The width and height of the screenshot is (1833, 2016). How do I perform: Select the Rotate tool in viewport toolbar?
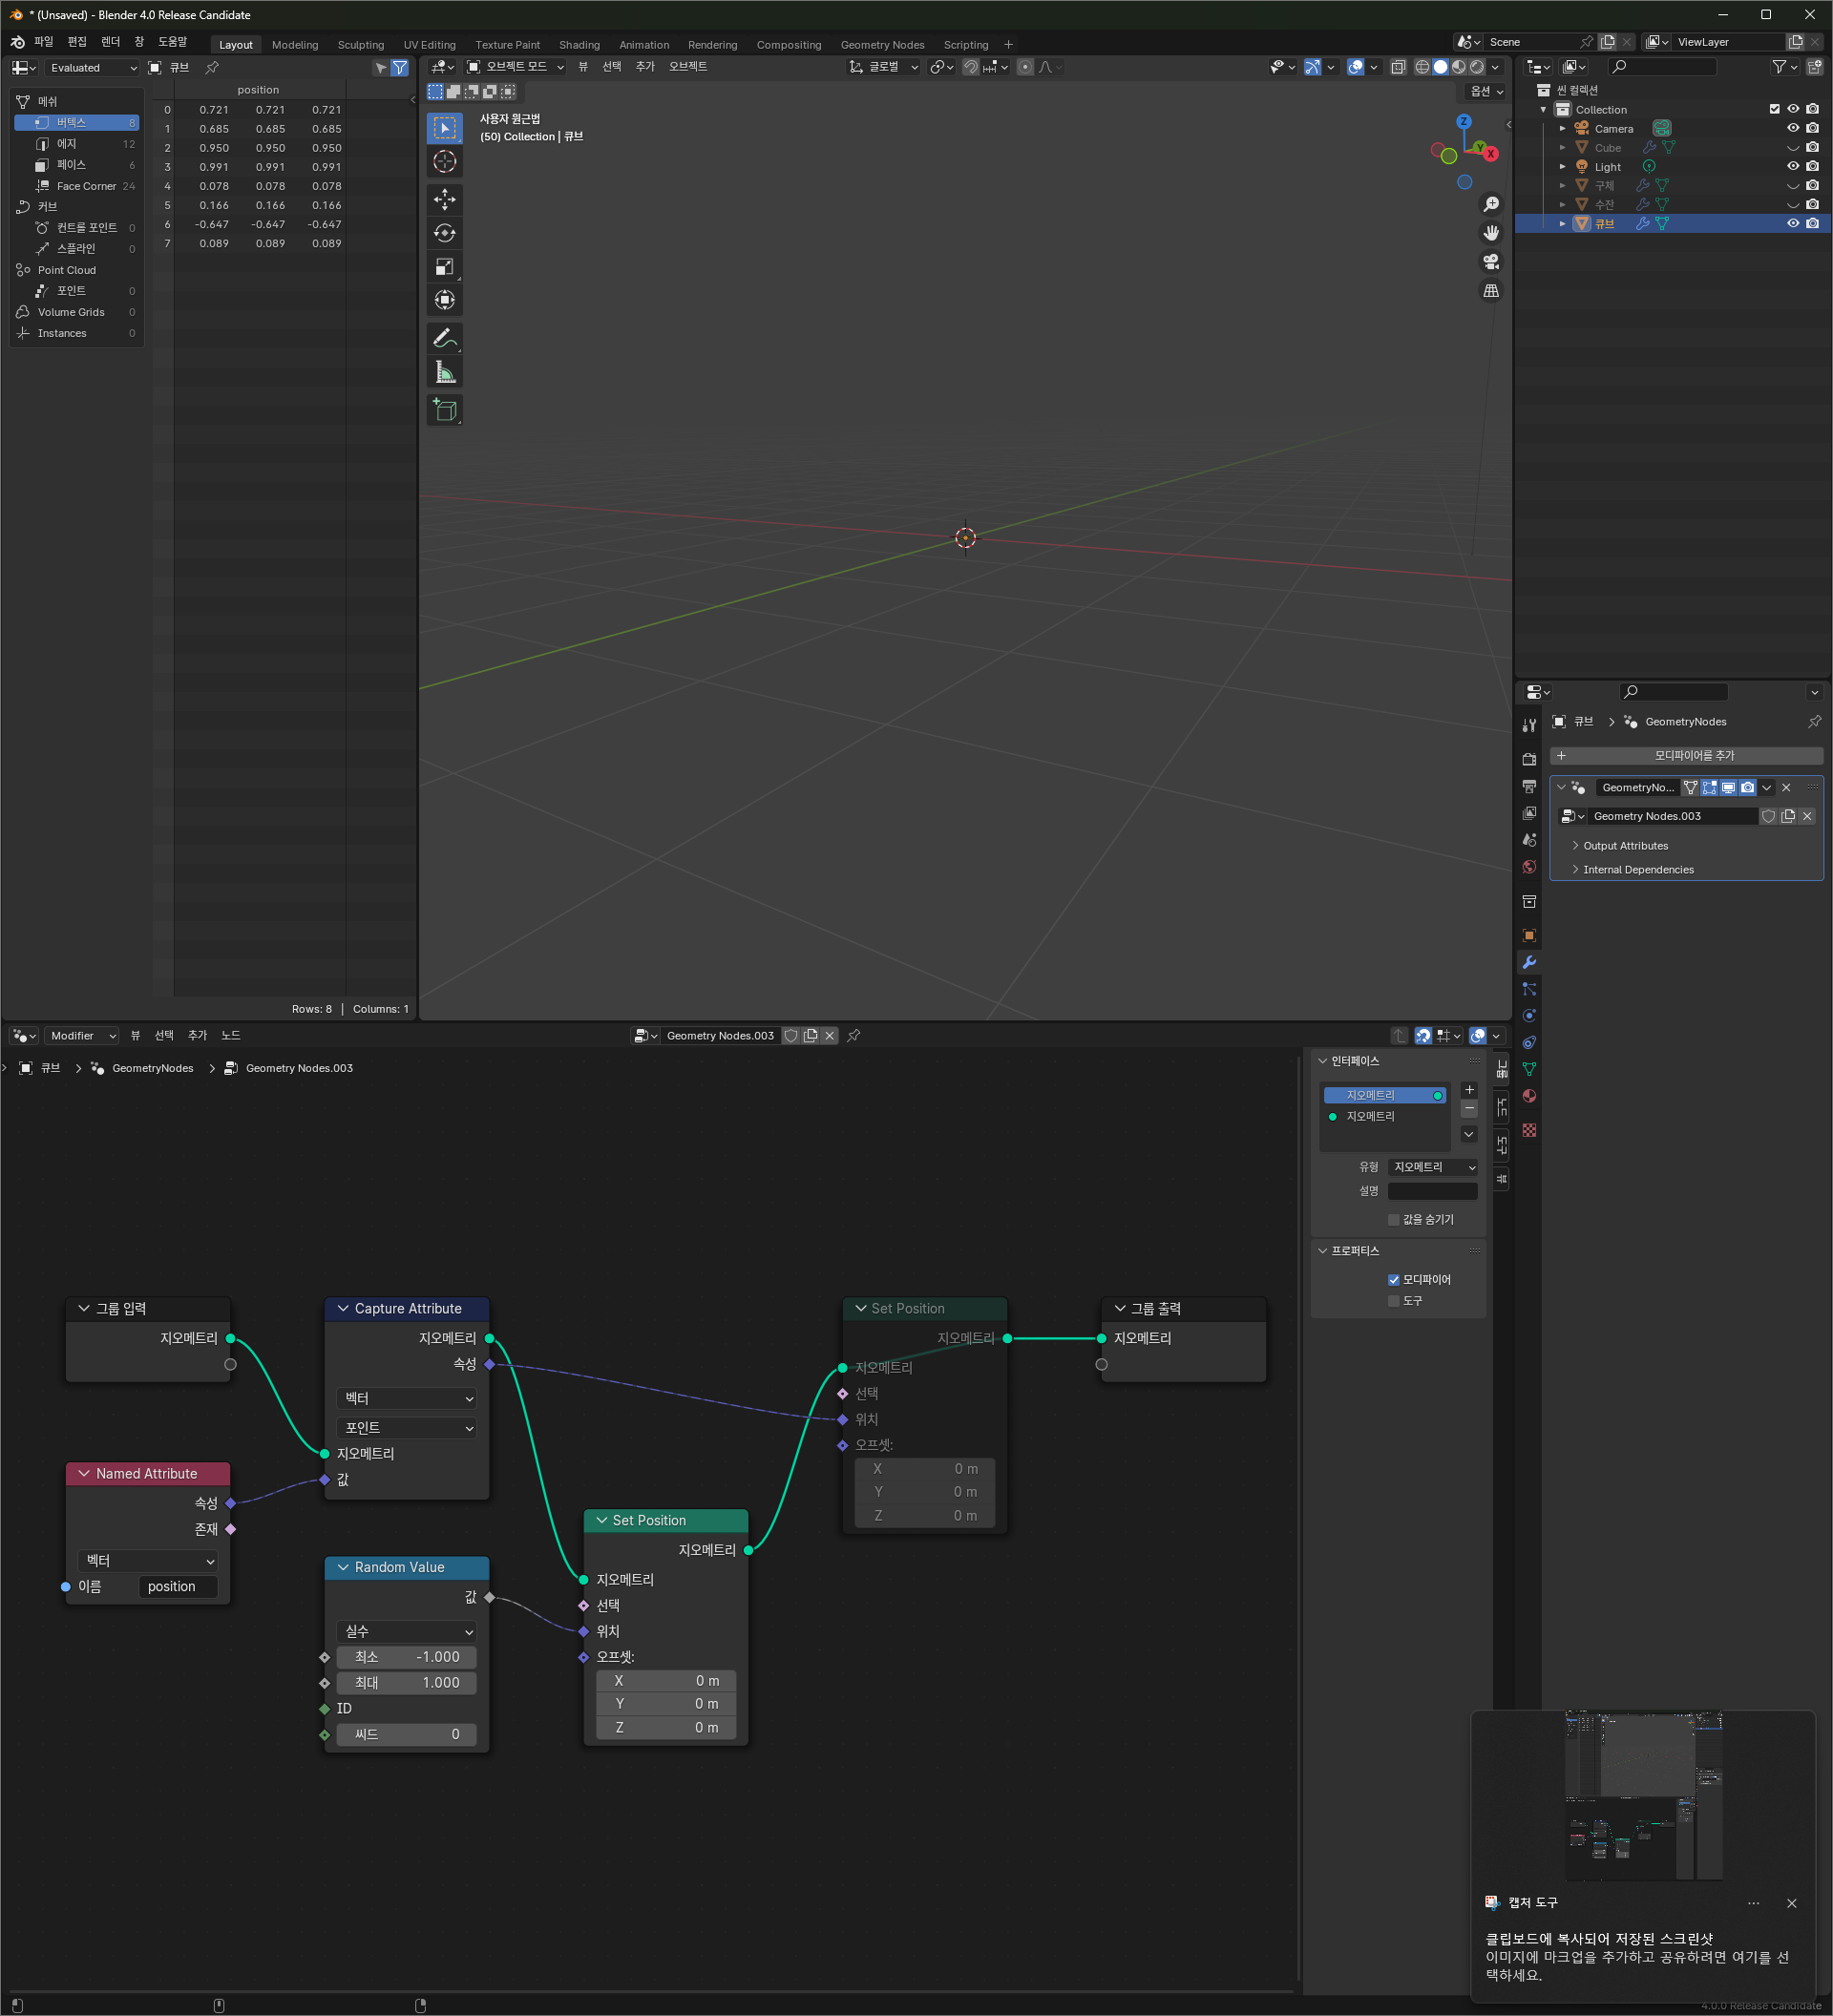pyautogui.click(x=445, y=233)
